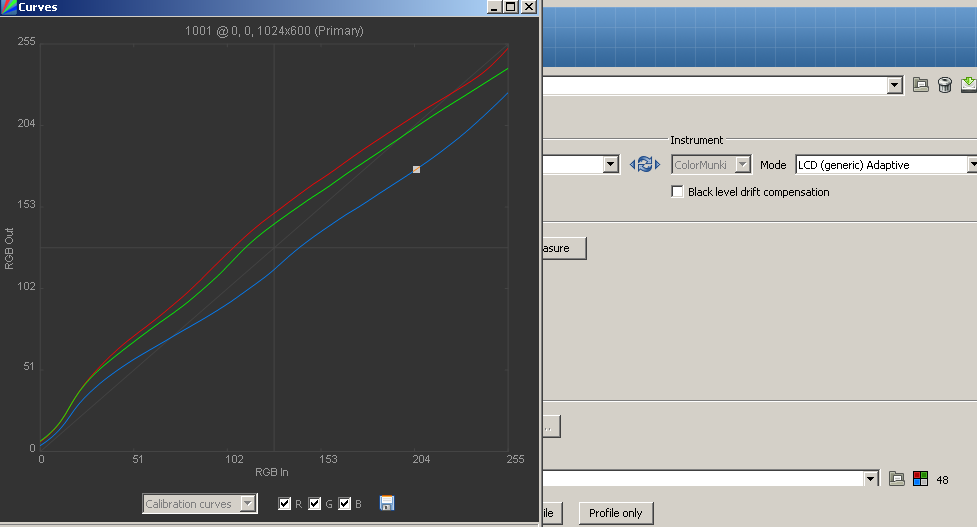Click the 'Instrument' group label

pyautogui.click(x=697, y=140)
